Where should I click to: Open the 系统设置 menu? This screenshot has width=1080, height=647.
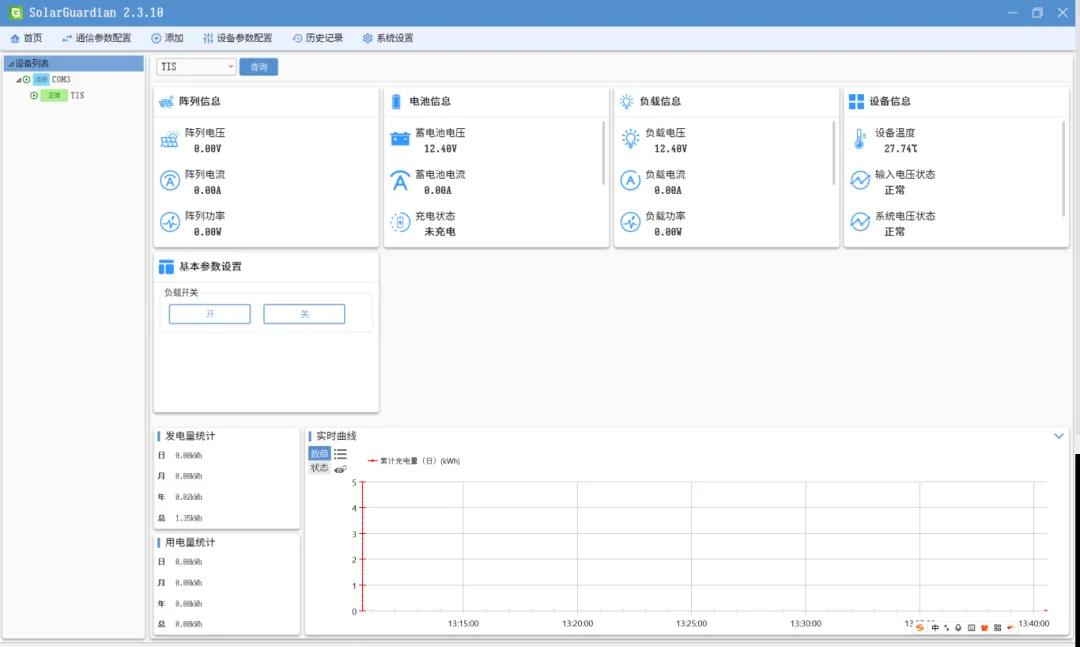point(387,38)
